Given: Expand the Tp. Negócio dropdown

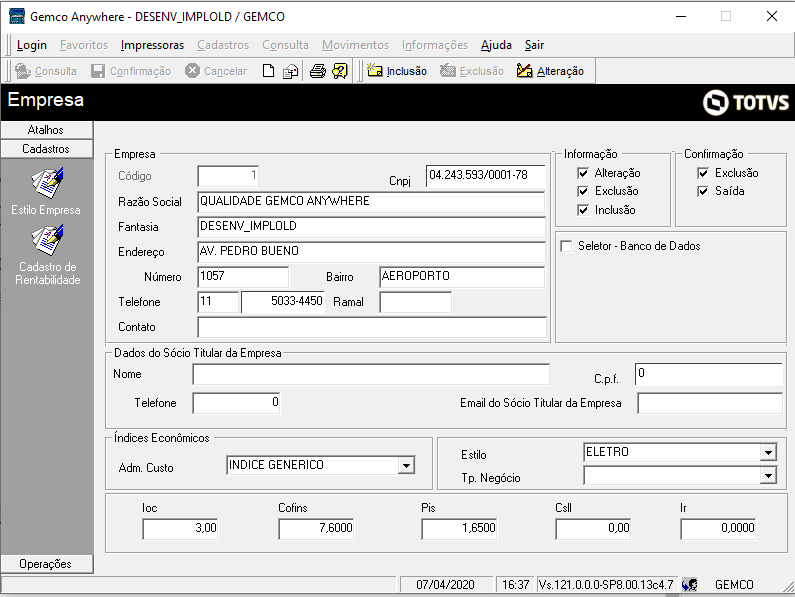Looking at the screenshot, I should 768,476.
